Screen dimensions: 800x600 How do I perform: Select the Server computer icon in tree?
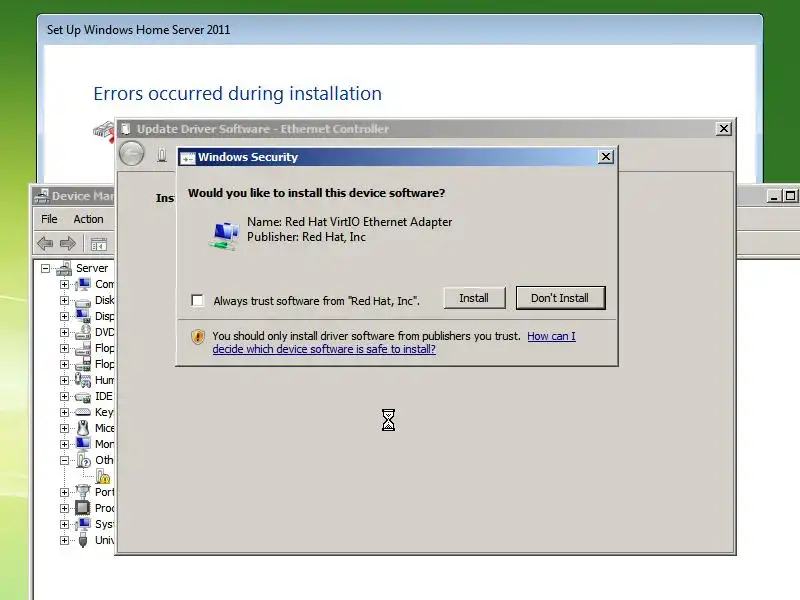click(x=64, y=268)
